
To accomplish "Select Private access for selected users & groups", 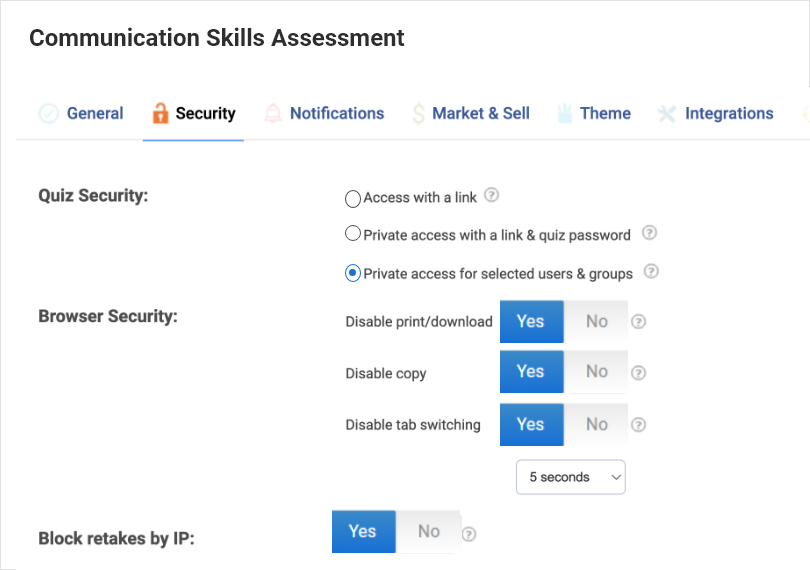I will [353, 273].
